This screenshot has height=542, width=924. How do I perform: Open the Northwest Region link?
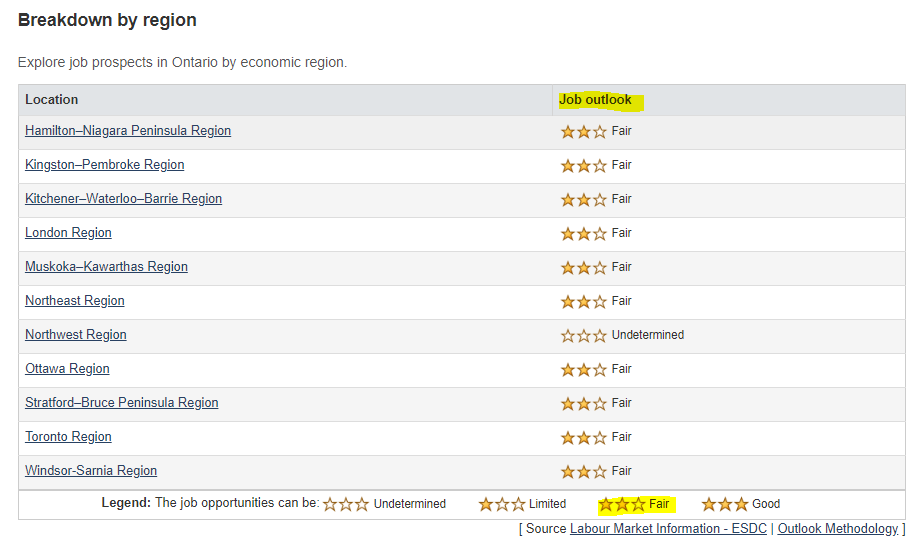(x=76, y=335)
